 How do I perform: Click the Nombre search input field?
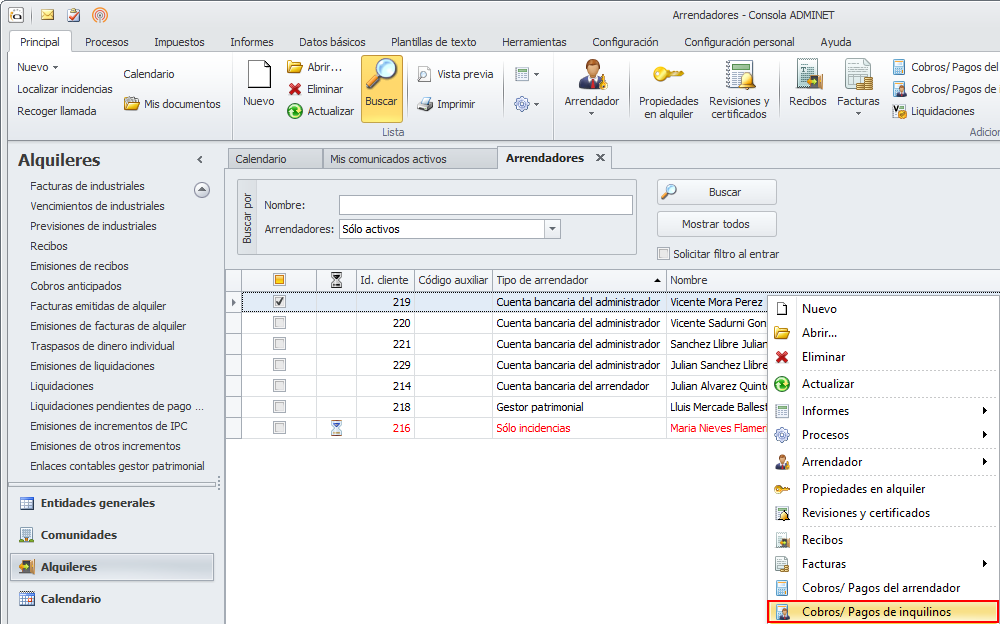click(485, 205)
